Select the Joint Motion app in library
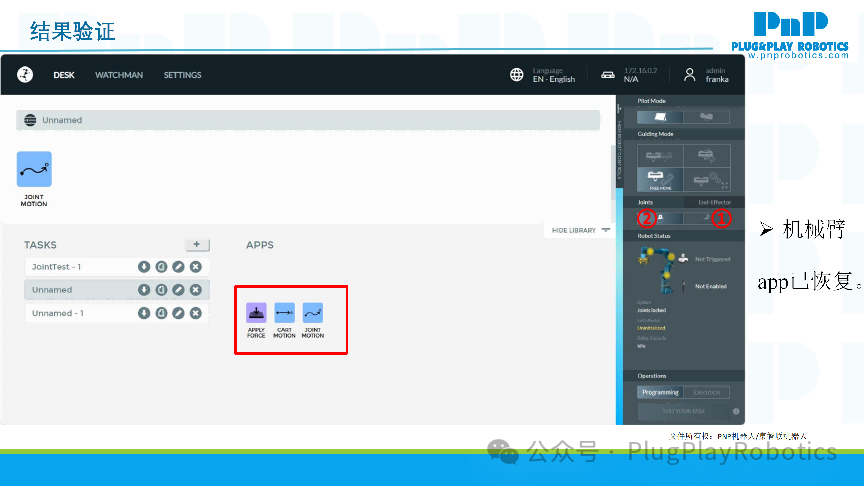 click(x=313, y=313)
